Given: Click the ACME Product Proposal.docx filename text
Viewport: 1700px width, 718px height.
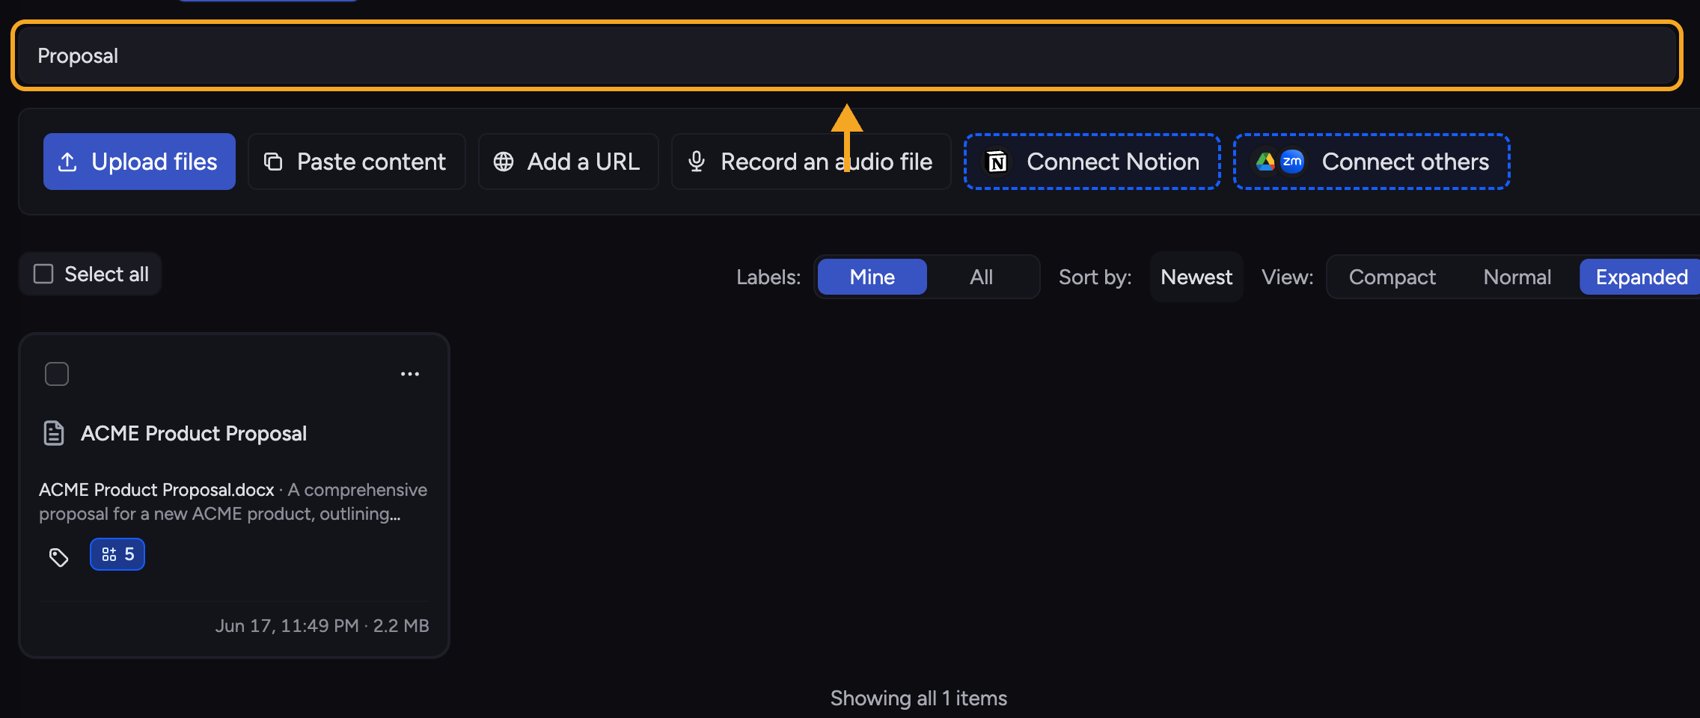Looking at the screenshot, I should pyautogui.click(x=156, y=490).
